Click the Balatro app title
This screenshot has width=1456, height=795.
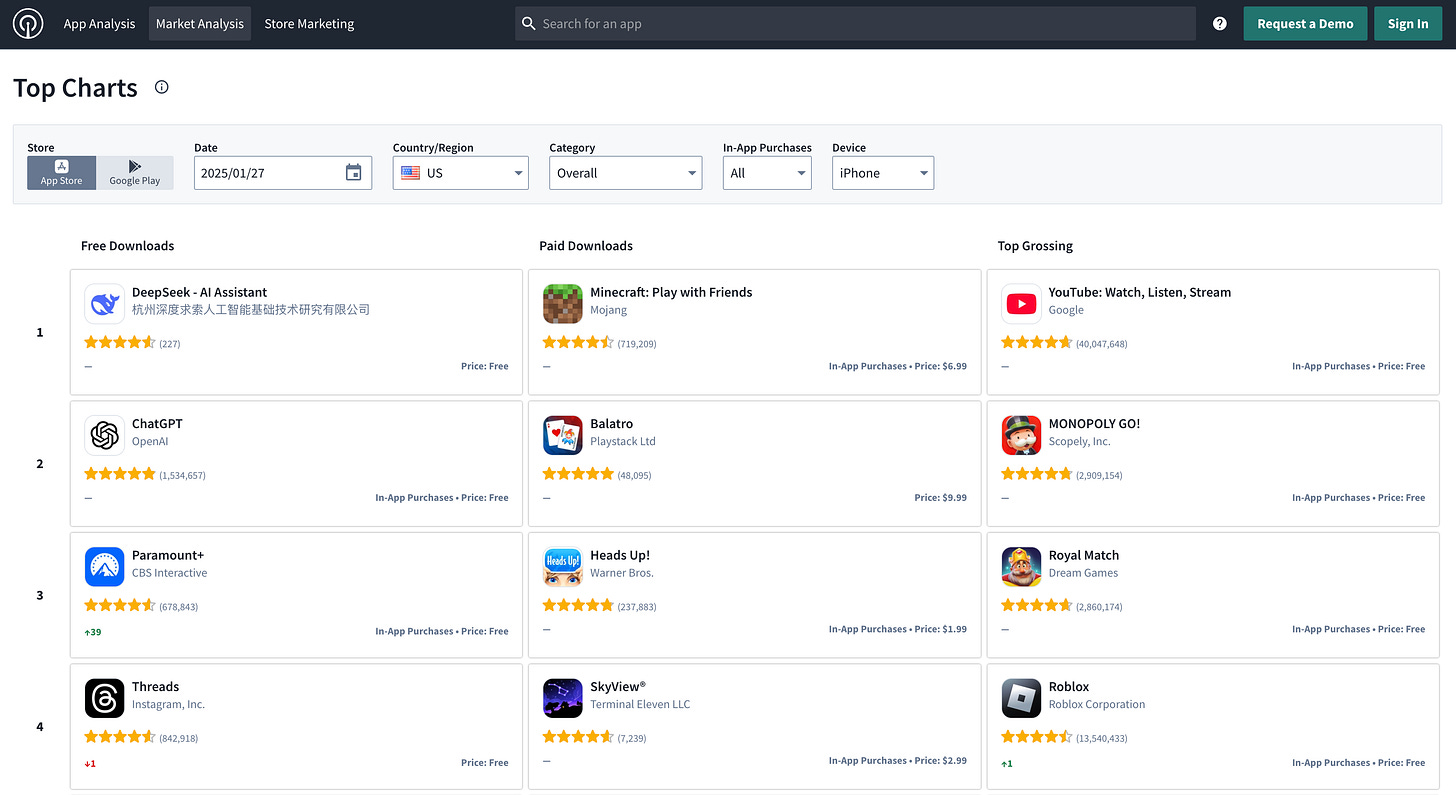(x=611, y=424)
